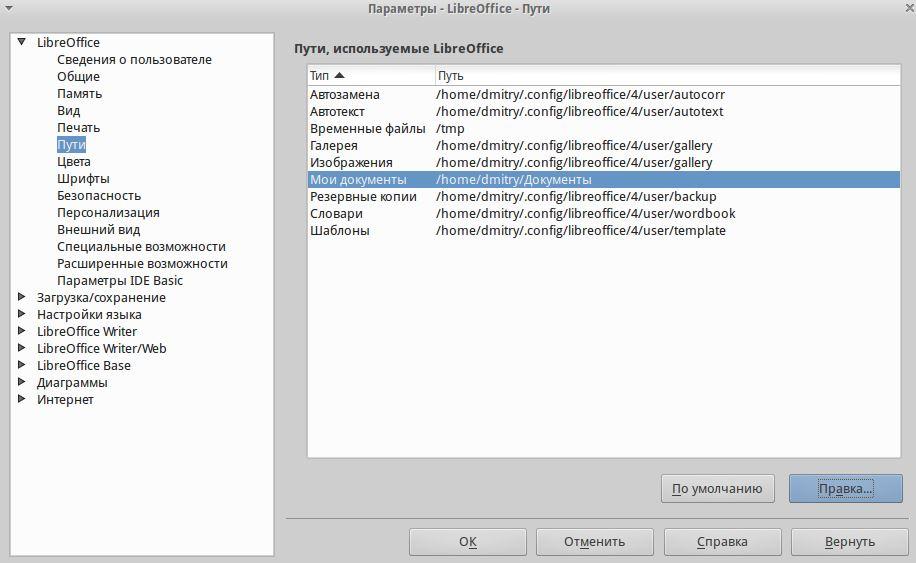This screenshot has height=563, width=916.
Task: Collapse the LibreOffice tree node
Action: click(22, 42)
